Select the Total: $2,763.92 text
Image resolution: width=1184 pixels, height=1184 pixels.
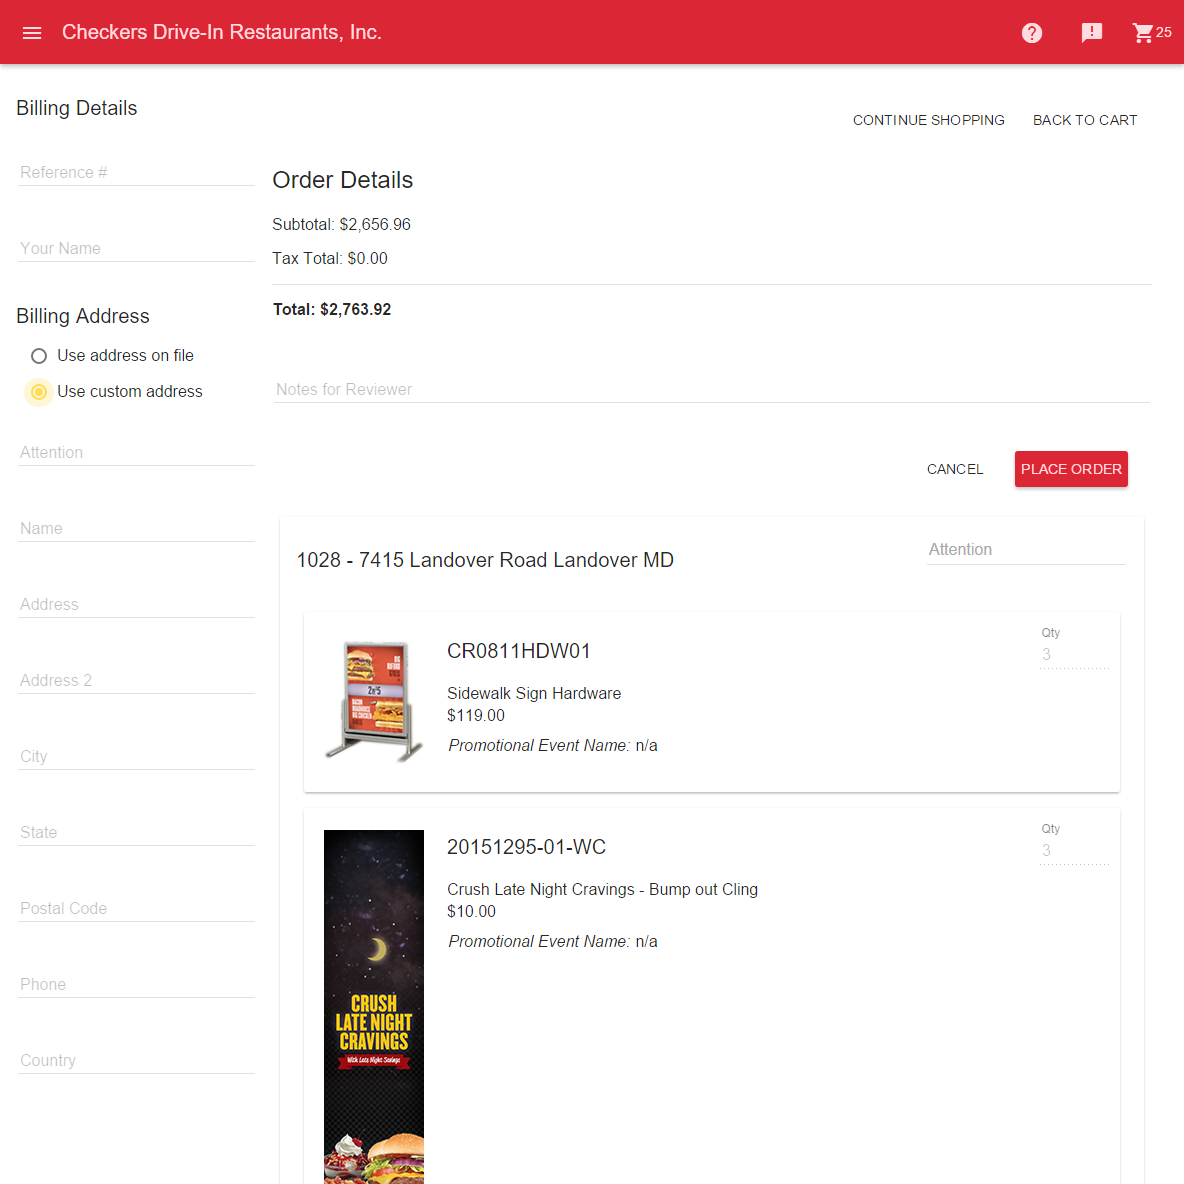pyautogui.click(x=332, y=310)
